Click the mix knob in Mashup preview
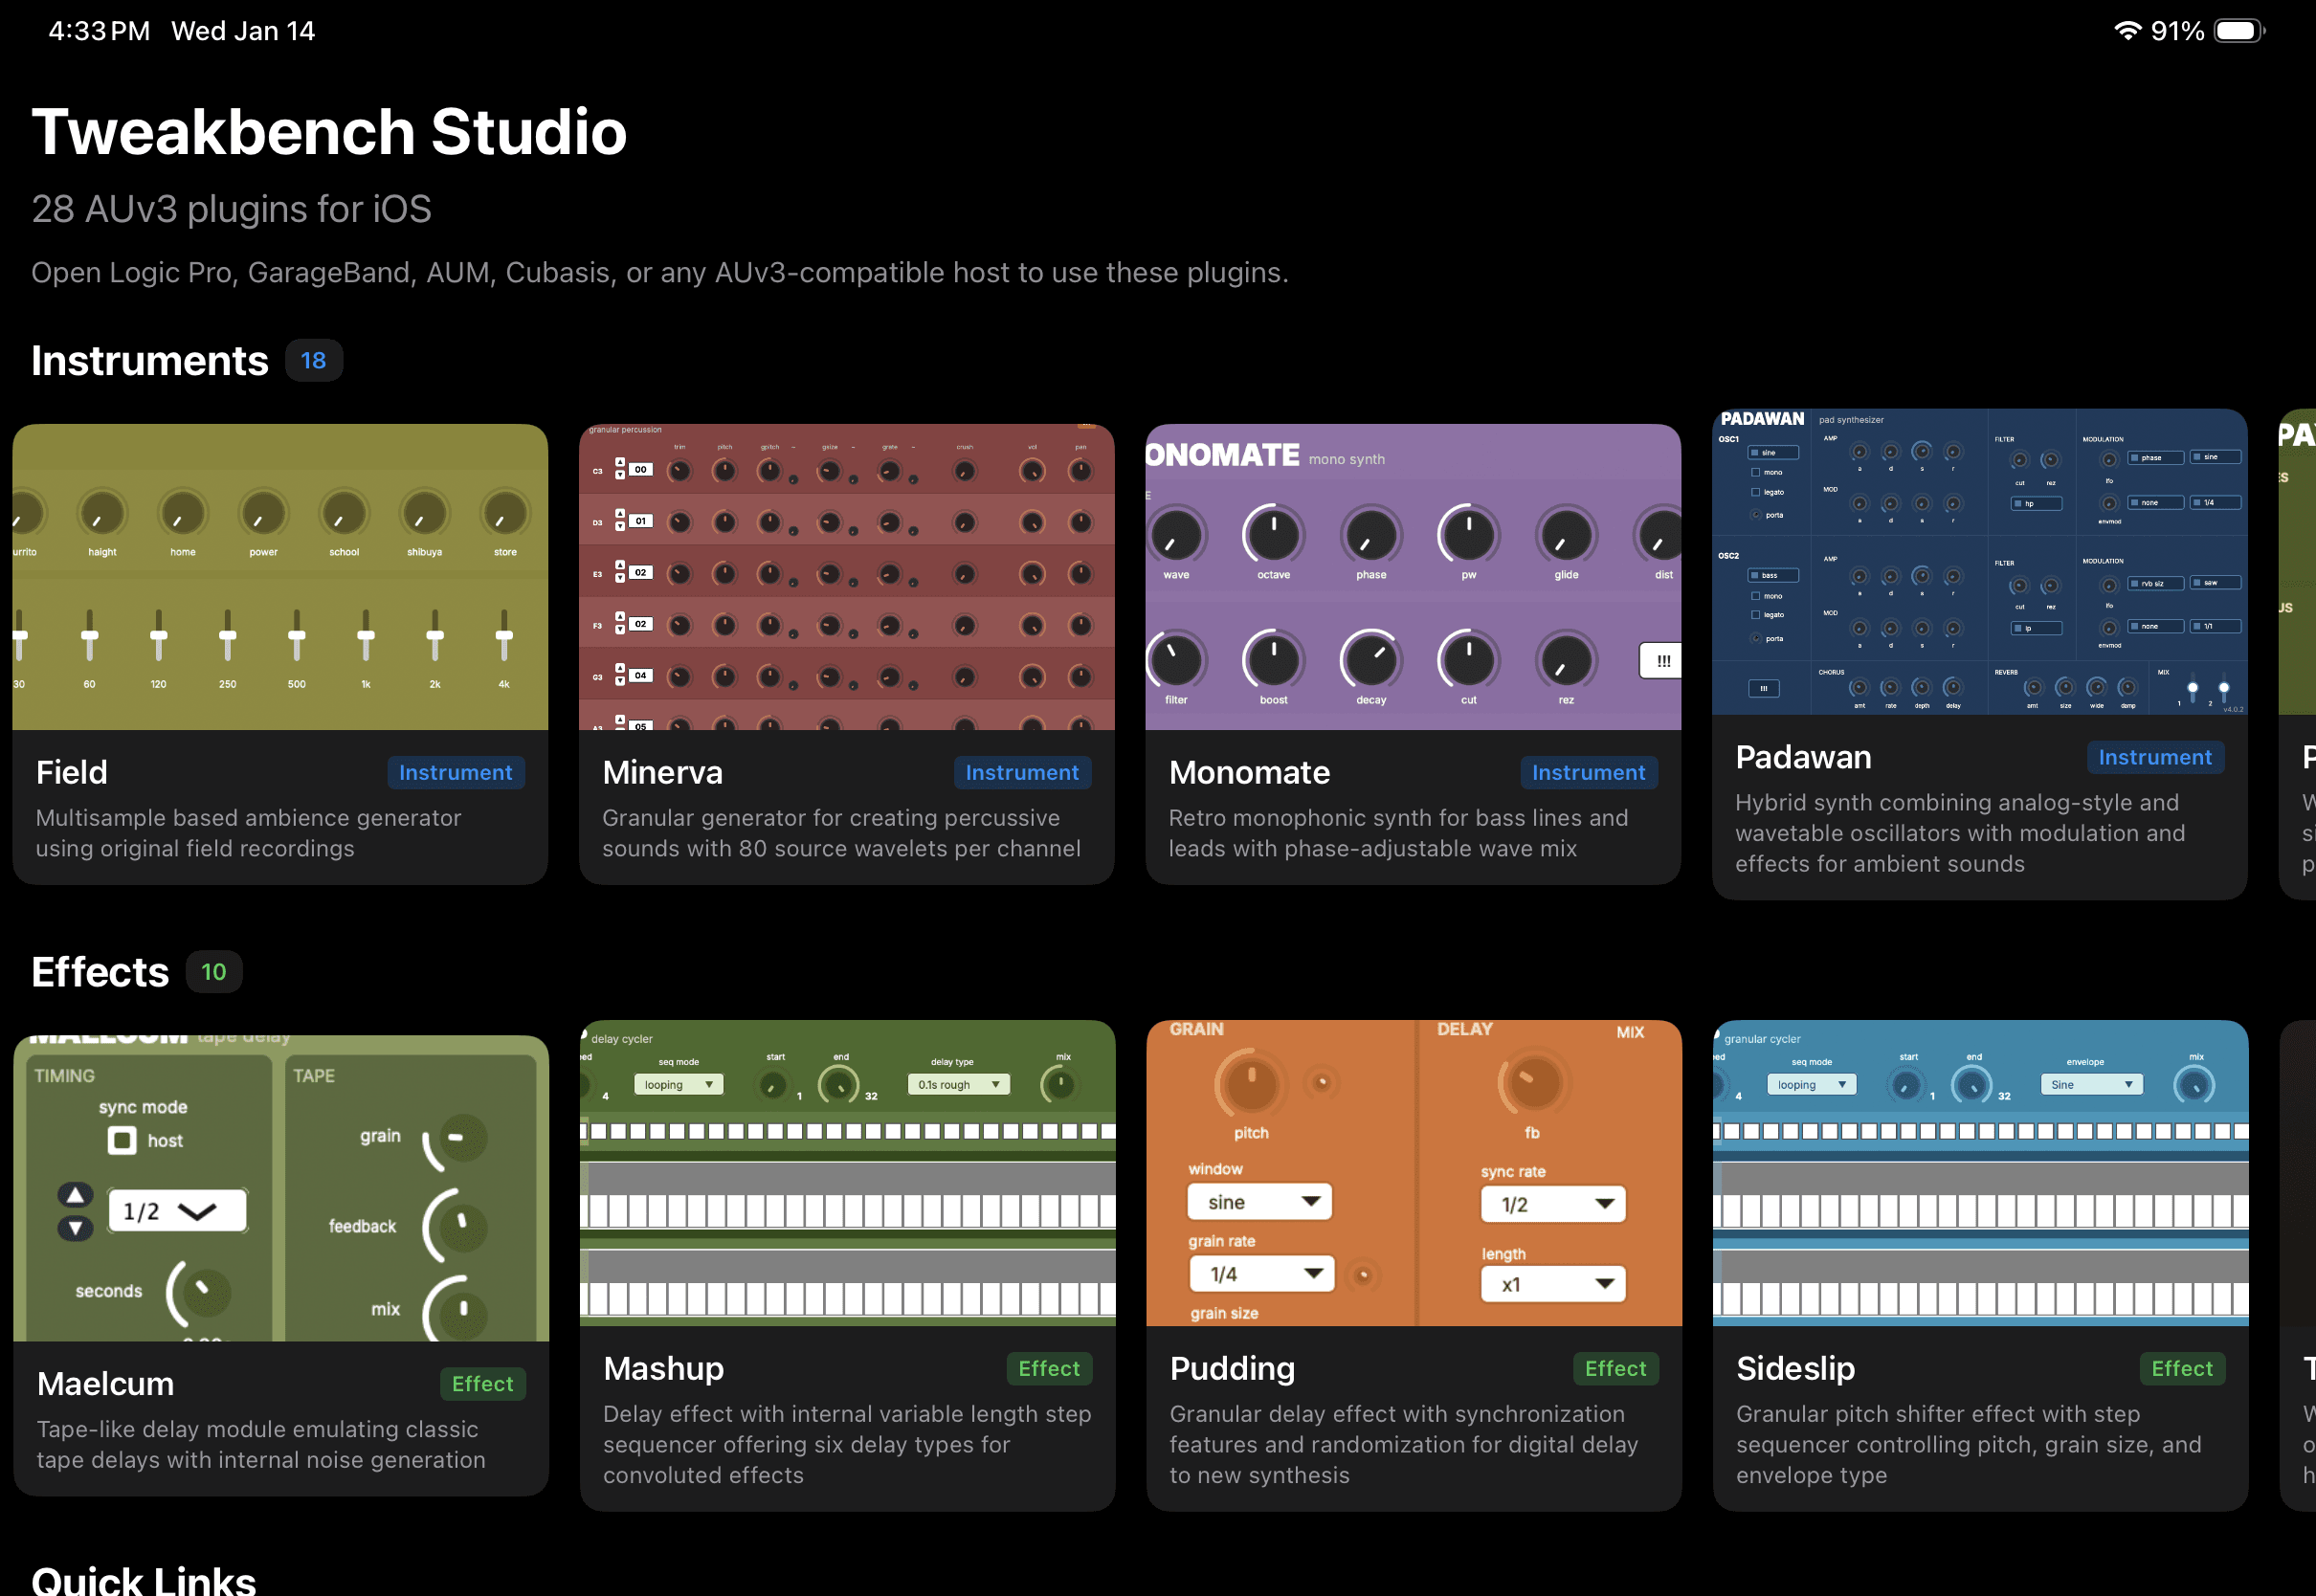This screenshot has width=2316, height=1596. pyautogui.click(x=1059, y=1085)
